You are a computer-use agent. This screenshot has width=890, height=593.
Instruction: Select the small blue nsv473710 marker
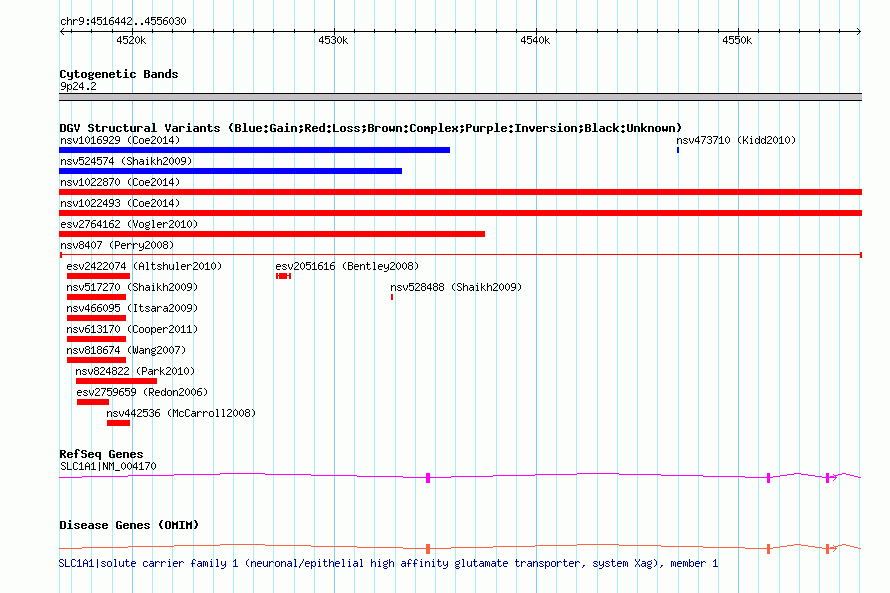(678, 150)
